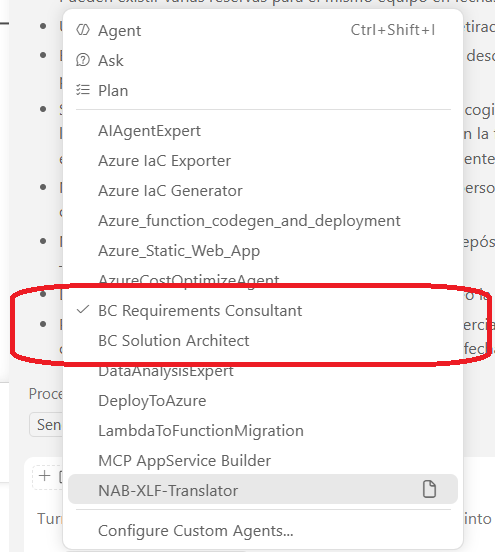This screenshot has height=552, width=495.
Task: Select the Agent mode entry
Action: (x=263, y=30)
